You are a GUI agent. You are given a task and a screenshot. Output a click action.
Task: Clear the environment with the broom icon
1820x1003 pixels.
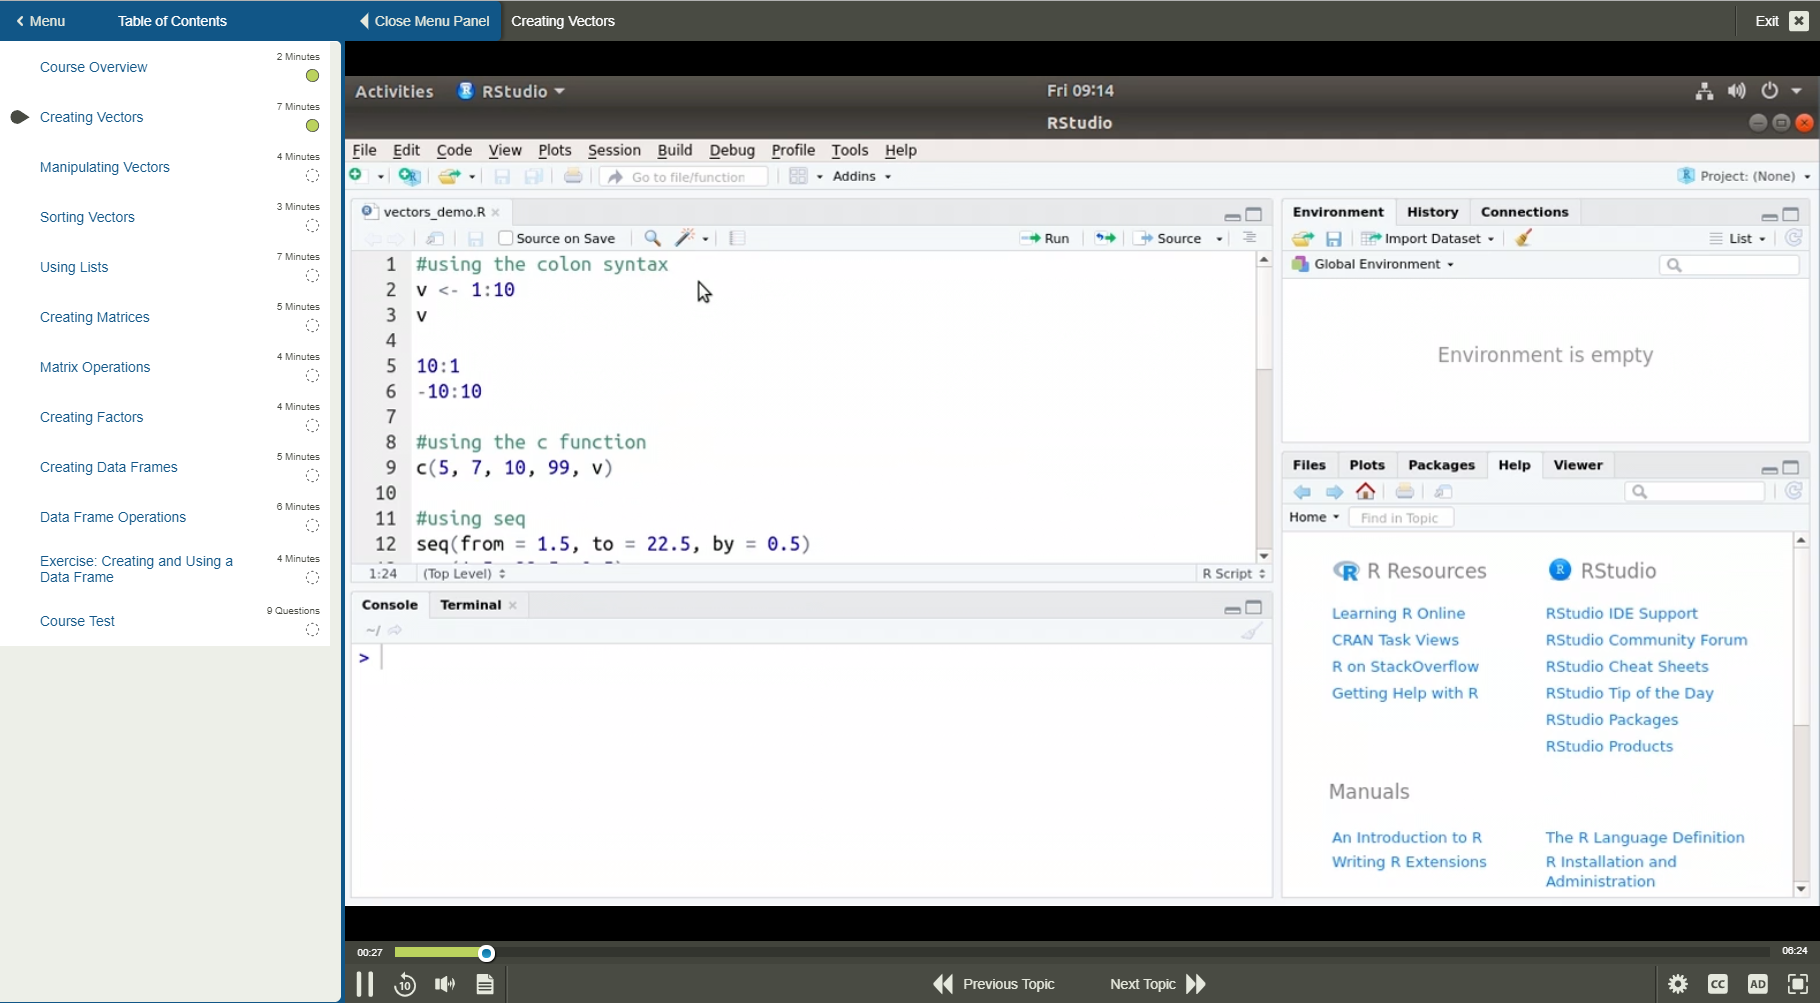click(1523, 238)
